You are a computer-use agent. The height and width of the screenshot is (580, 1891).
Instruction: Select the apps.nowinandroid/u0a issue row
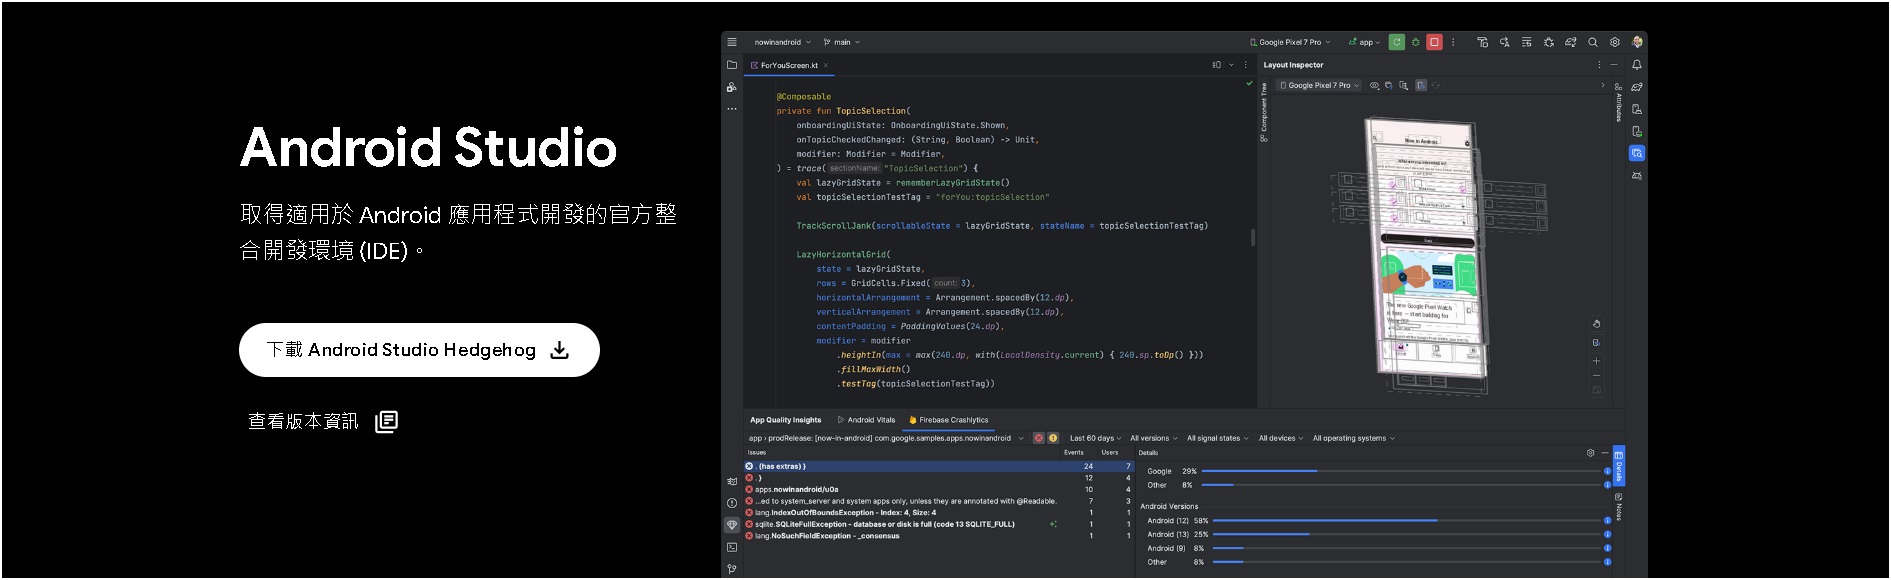(938, 489)
